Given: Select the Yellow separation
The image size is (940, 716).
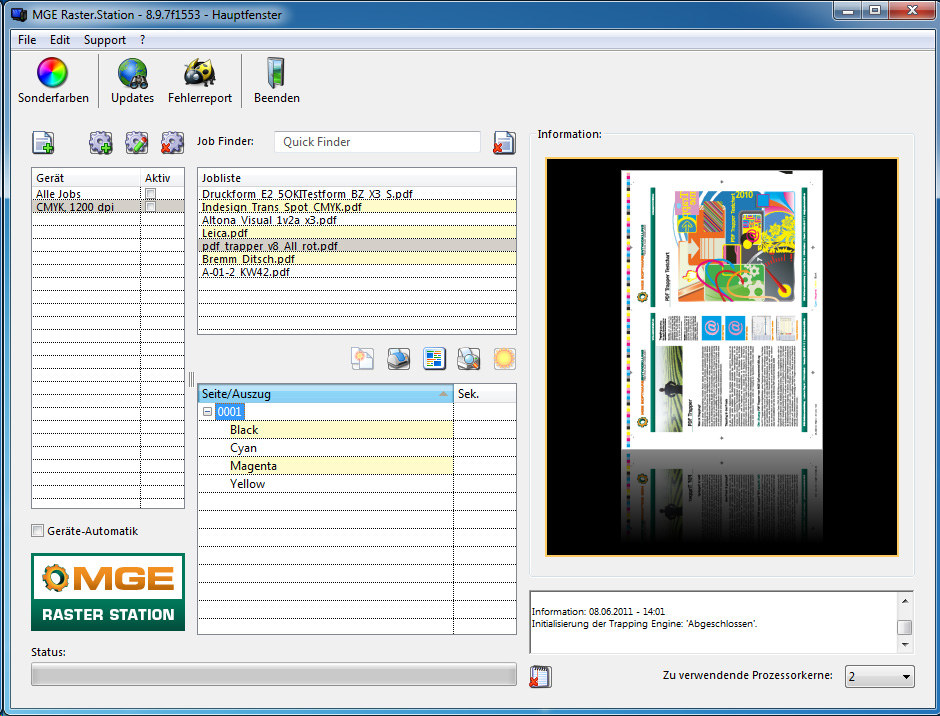Looking at the screenshot, I should pyautogui.click(x=247, y=484).
